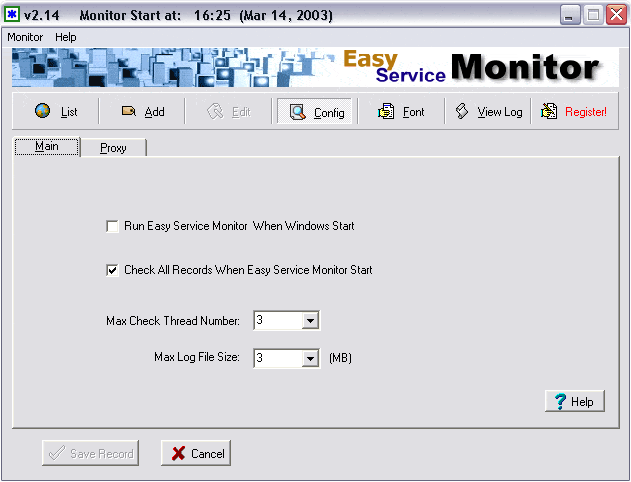Switch to the Main tab
This screenshot has width=631, height=482.
(x=47, y=146)
